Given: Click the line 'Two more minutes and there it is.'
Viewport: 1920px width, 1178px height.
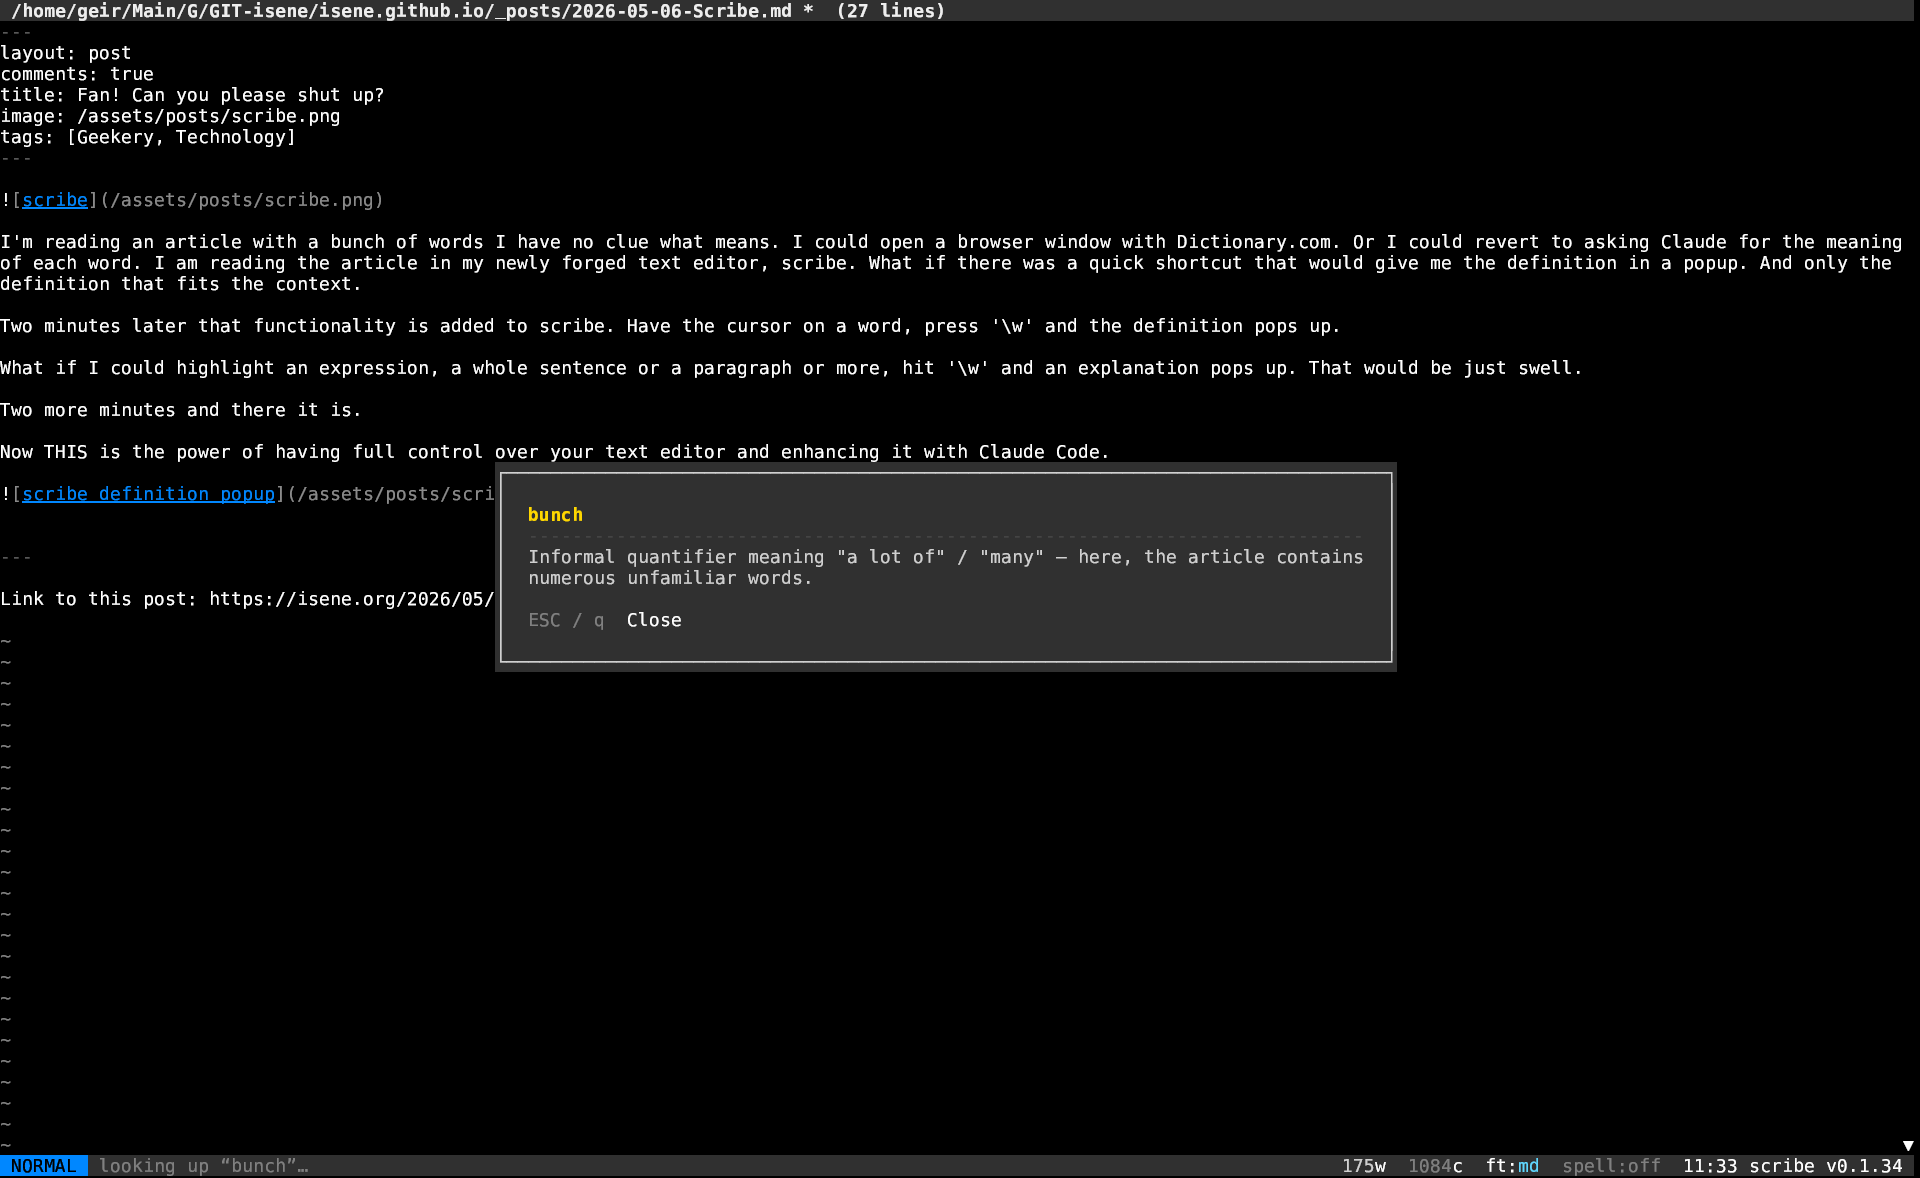Looking at the screenshot, I should coord(181,410).
